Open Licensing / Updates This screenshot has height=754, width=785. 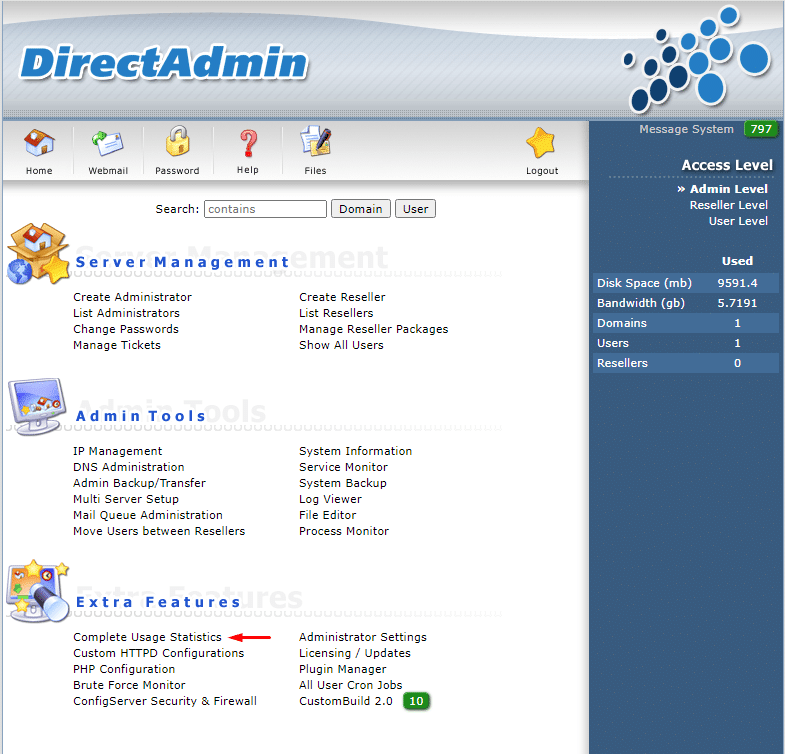tap(355, 653)
